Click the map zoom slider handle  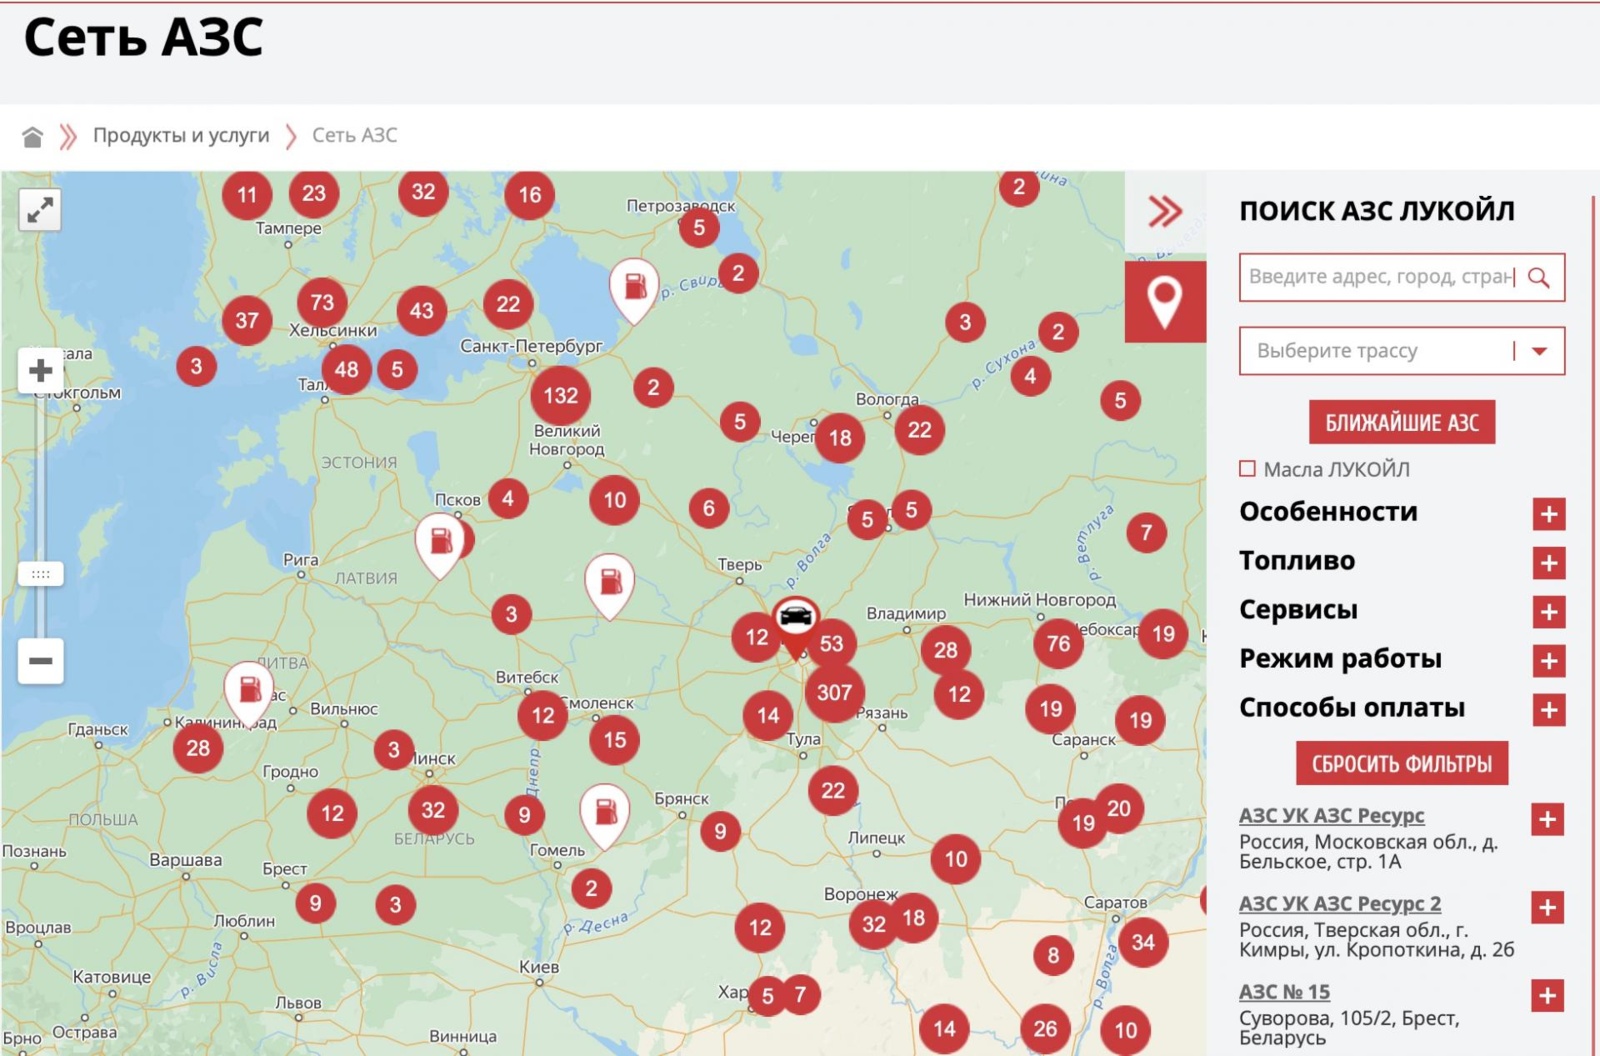tap(40, 574)
